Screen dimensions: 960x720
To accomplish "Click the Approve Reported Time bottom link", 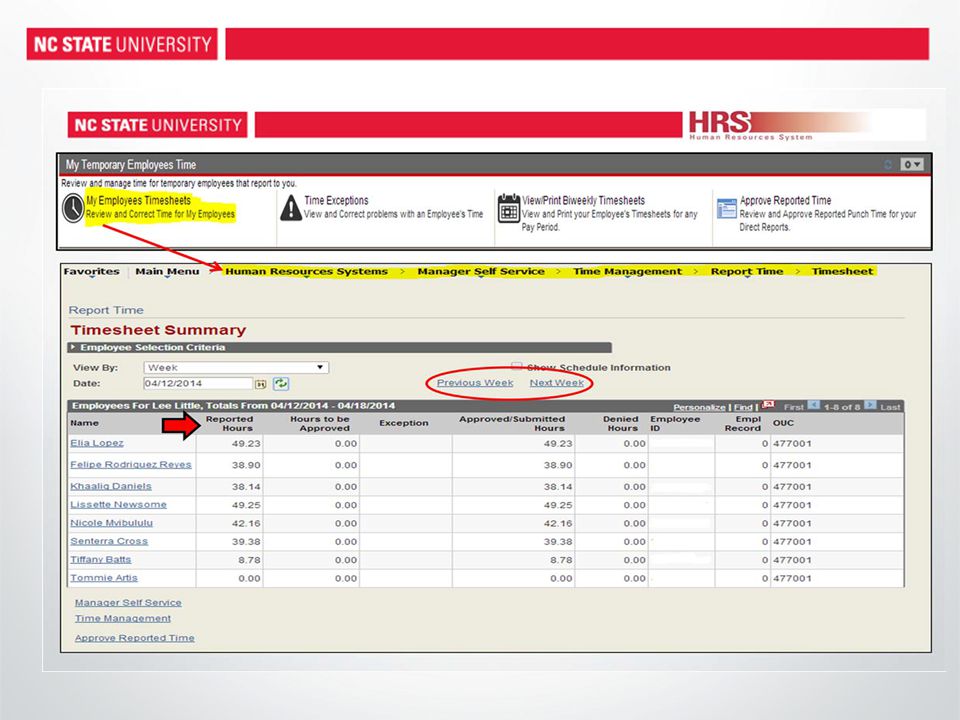I will click(135, 638).
